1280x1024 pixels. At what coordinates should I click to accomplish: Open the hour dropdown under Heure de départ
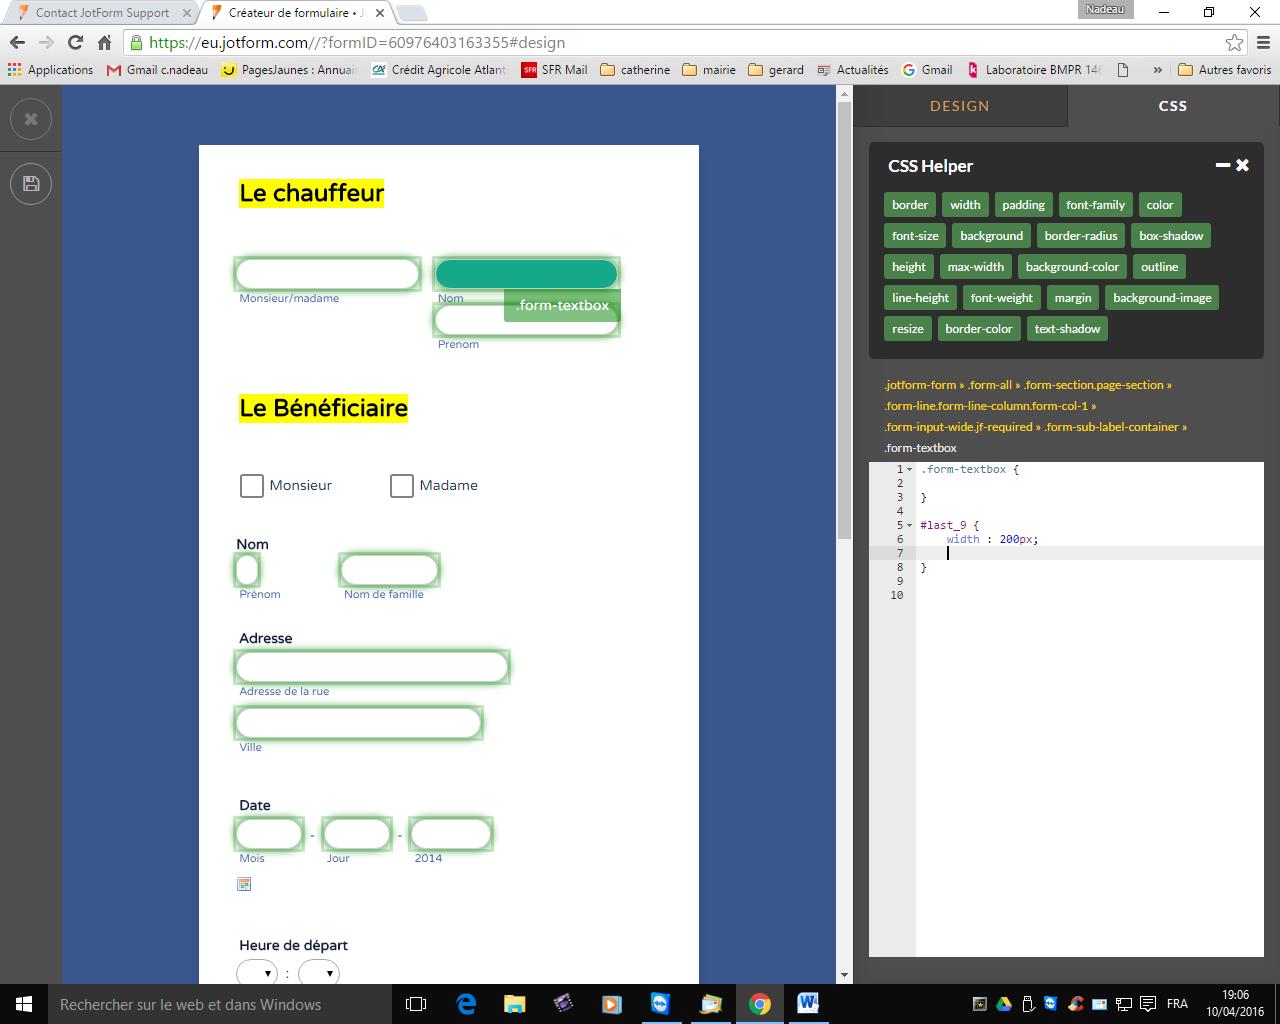click(256, 972)
